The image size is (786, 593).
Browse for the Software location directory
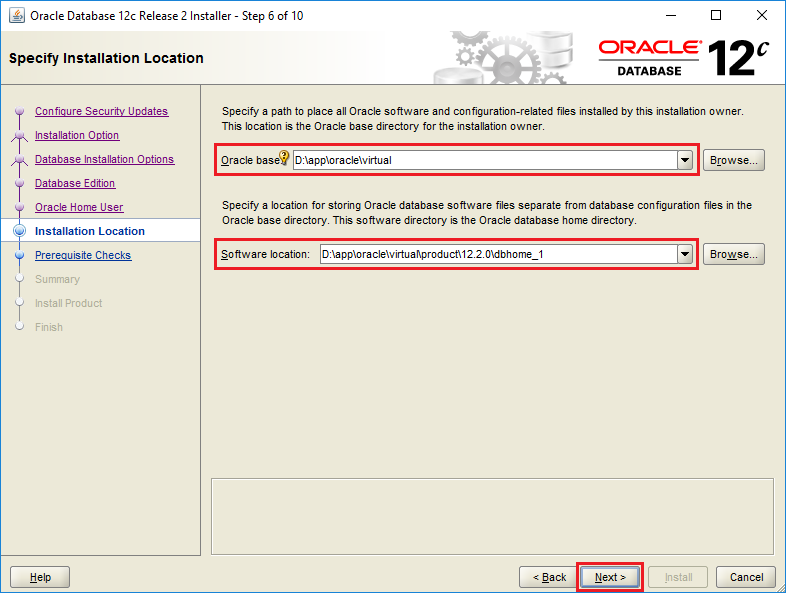click(x=733, y=254)
